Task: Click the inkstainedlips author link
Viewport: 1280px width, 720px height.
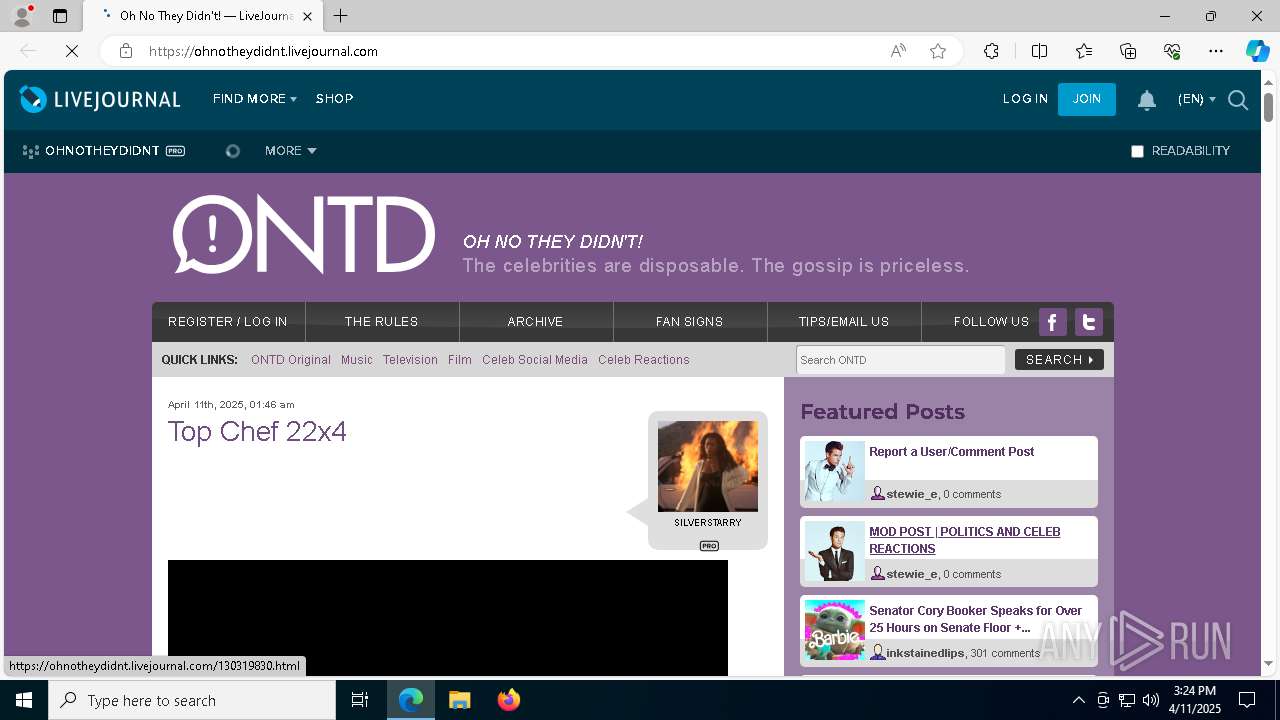Action: [x=925, y=653]
